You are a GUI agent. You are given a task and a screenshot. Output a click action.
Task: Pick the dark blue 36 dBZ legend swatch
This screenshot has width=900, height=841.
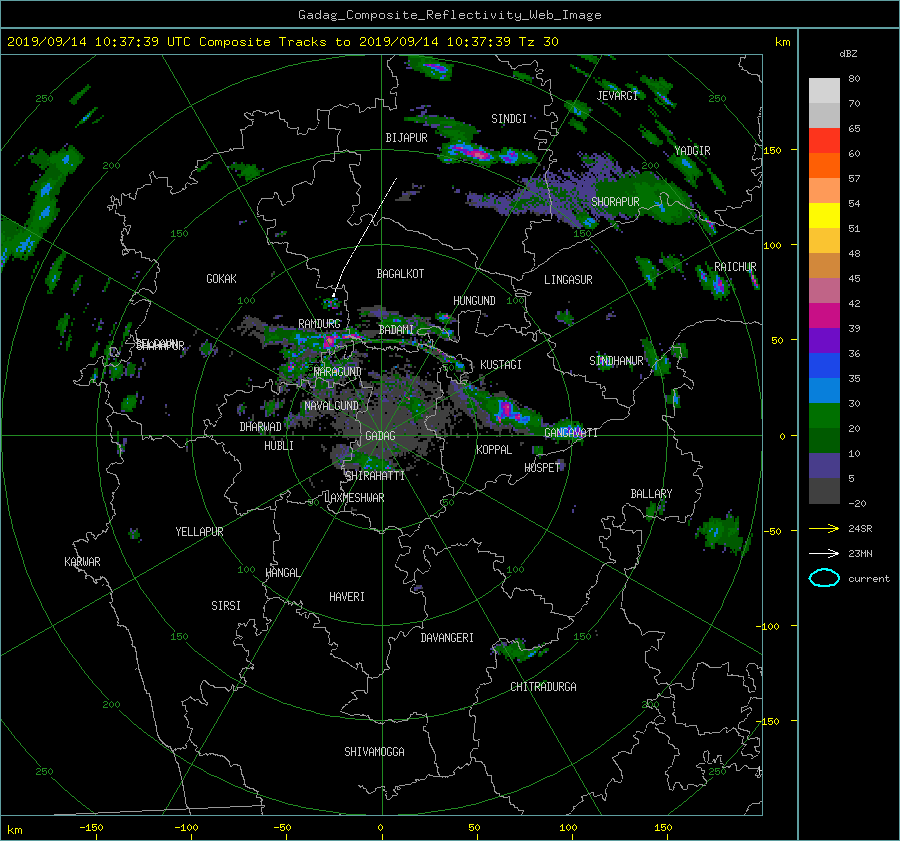[824, 365]
